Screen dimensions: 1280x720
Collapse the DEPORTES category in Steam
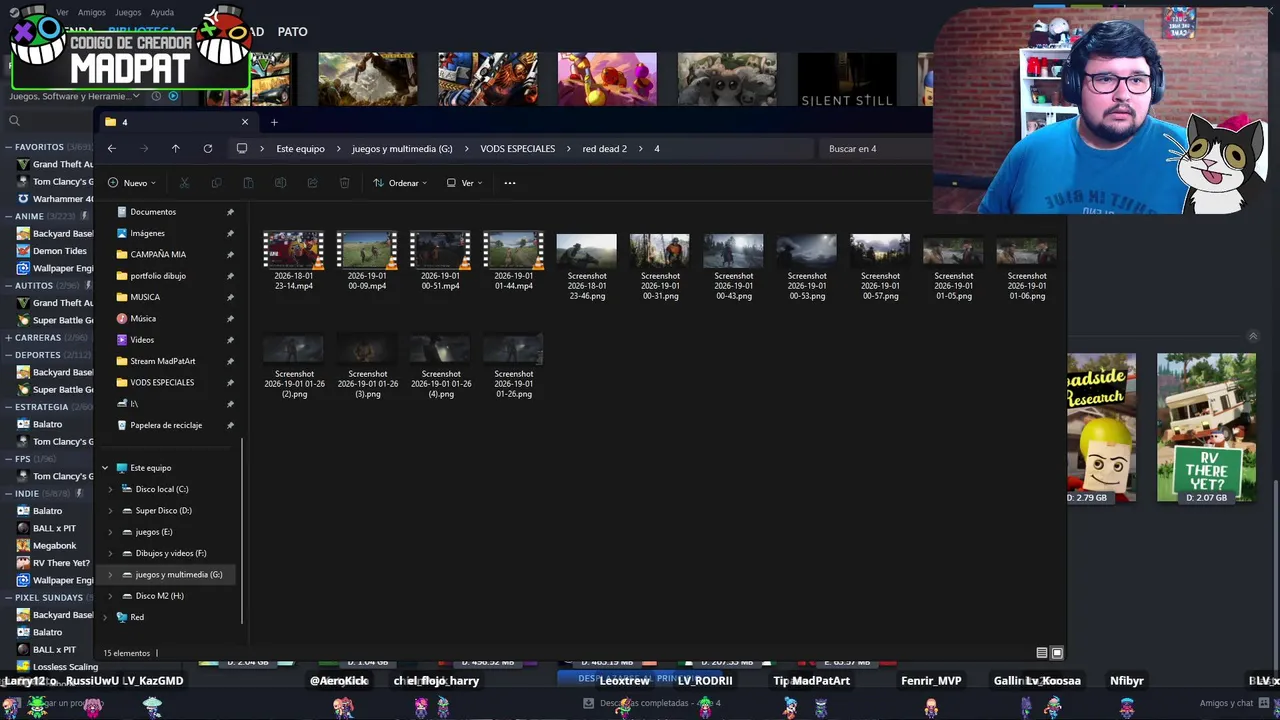(9, 355)
